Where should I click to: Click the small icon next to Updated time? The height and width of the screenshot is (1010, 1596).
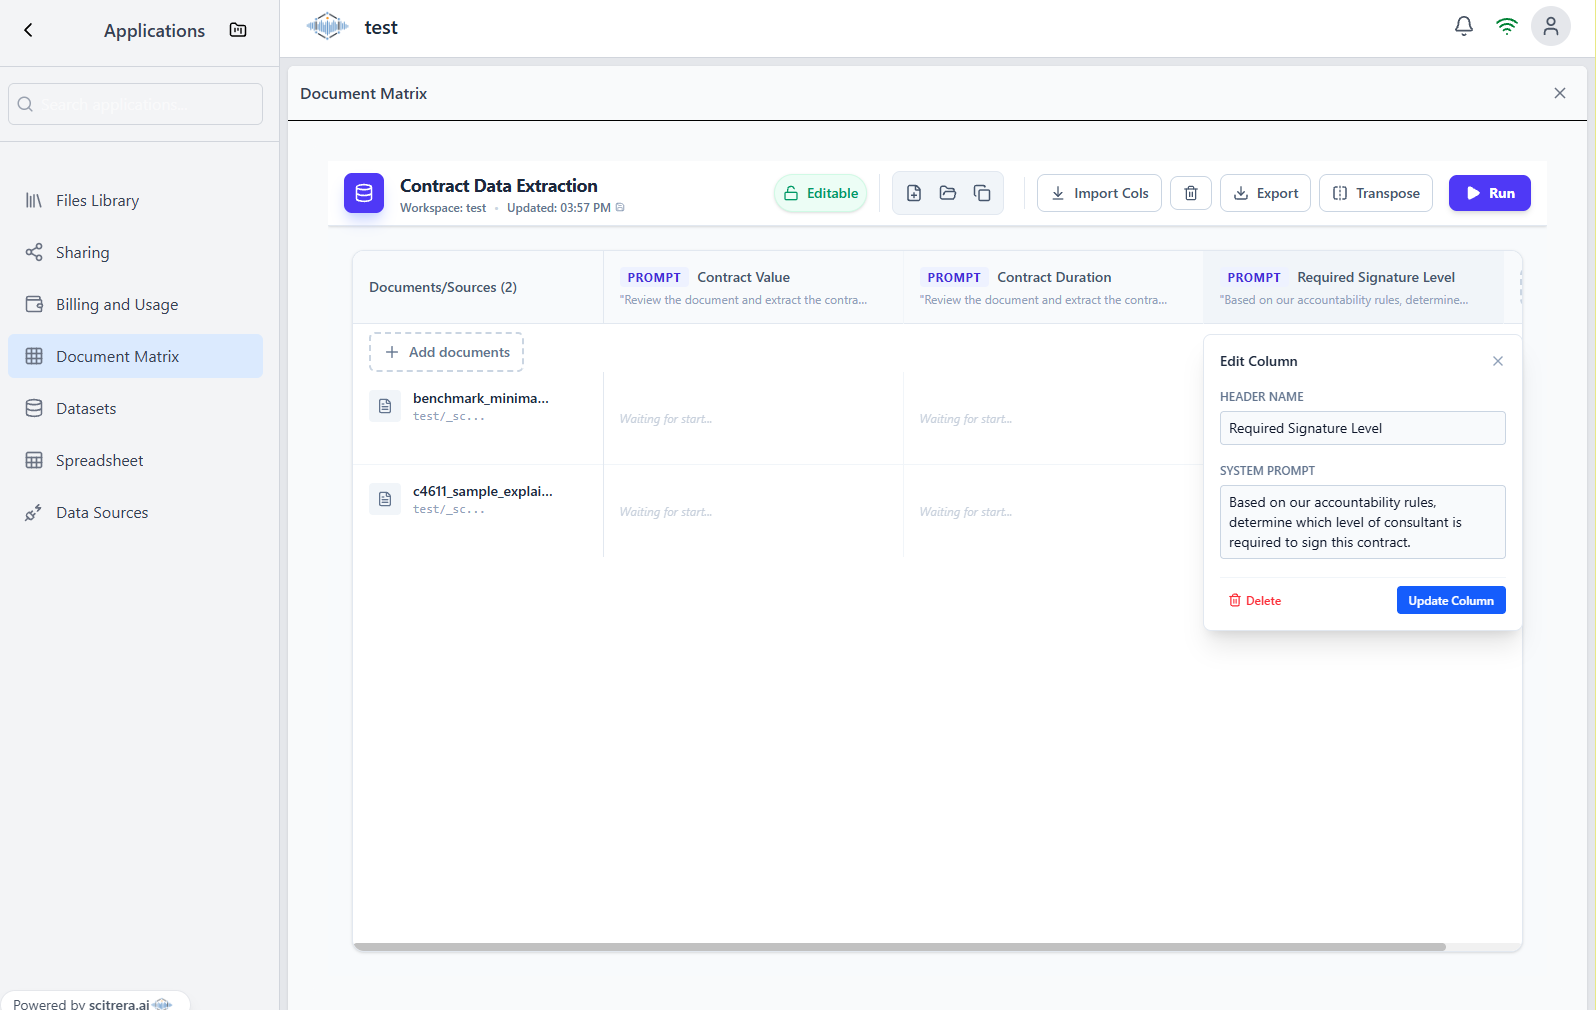click(x=620, y=208)
